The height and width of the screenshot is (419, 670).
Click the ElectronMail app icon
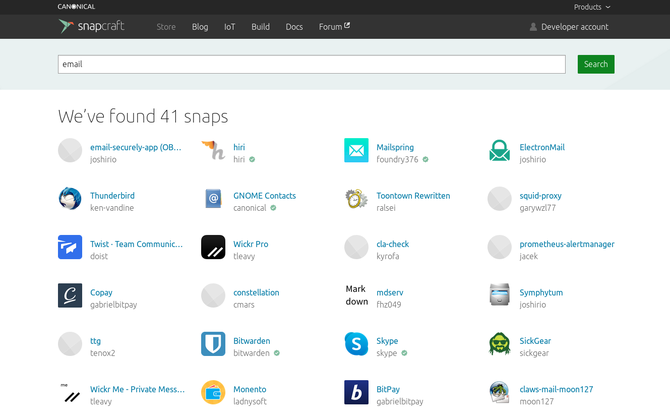[x=500, y=151]
